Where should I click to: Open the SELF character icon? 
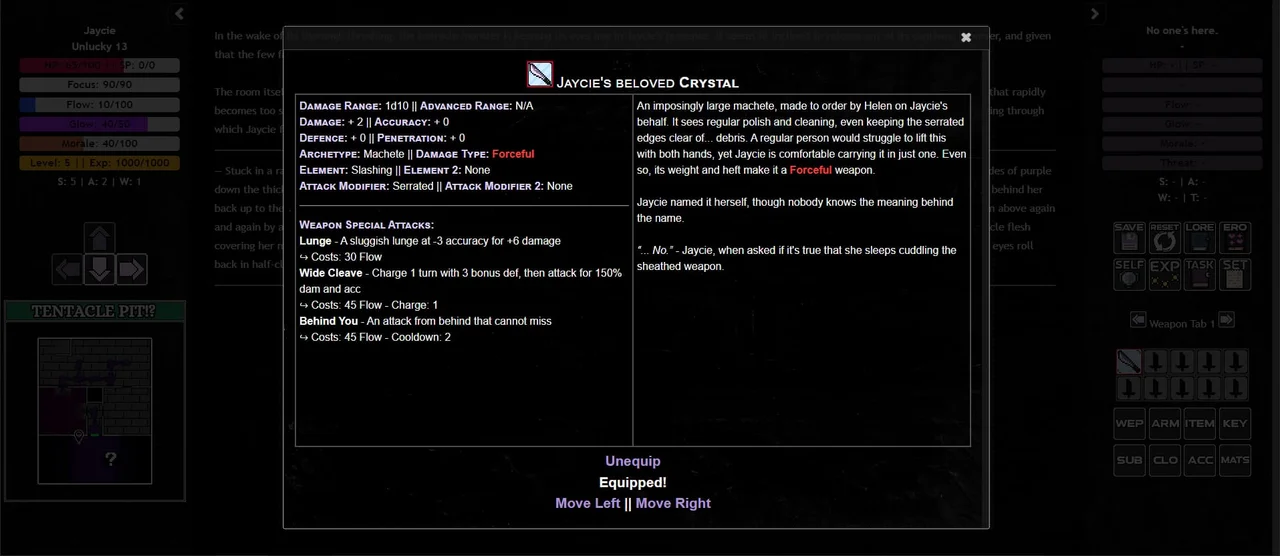pos(1129,274)
